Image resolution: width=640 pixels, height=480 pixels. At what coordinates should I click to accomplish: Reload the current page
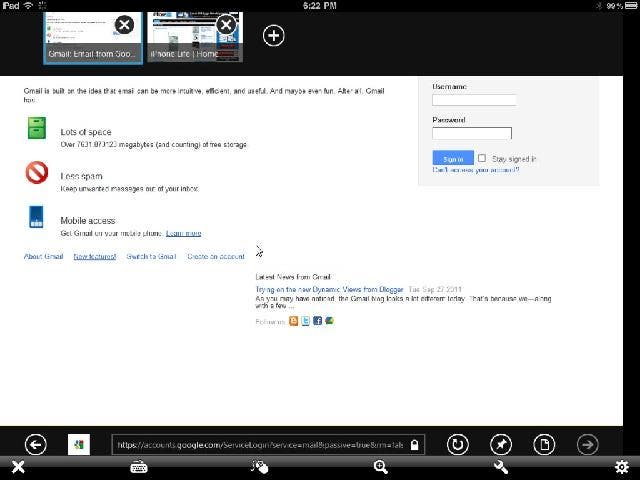tap(458, 444)
